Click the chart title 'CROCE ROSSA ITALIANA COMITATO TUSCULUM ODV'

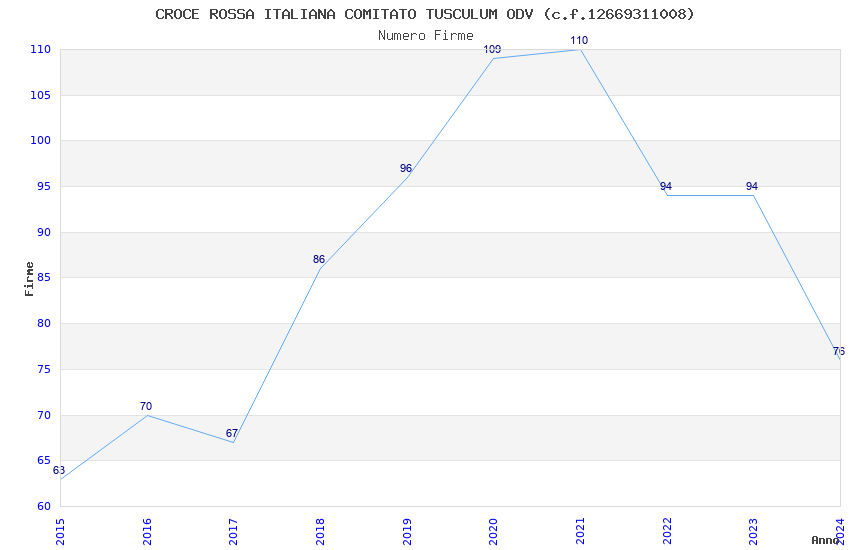click(344, 14)
